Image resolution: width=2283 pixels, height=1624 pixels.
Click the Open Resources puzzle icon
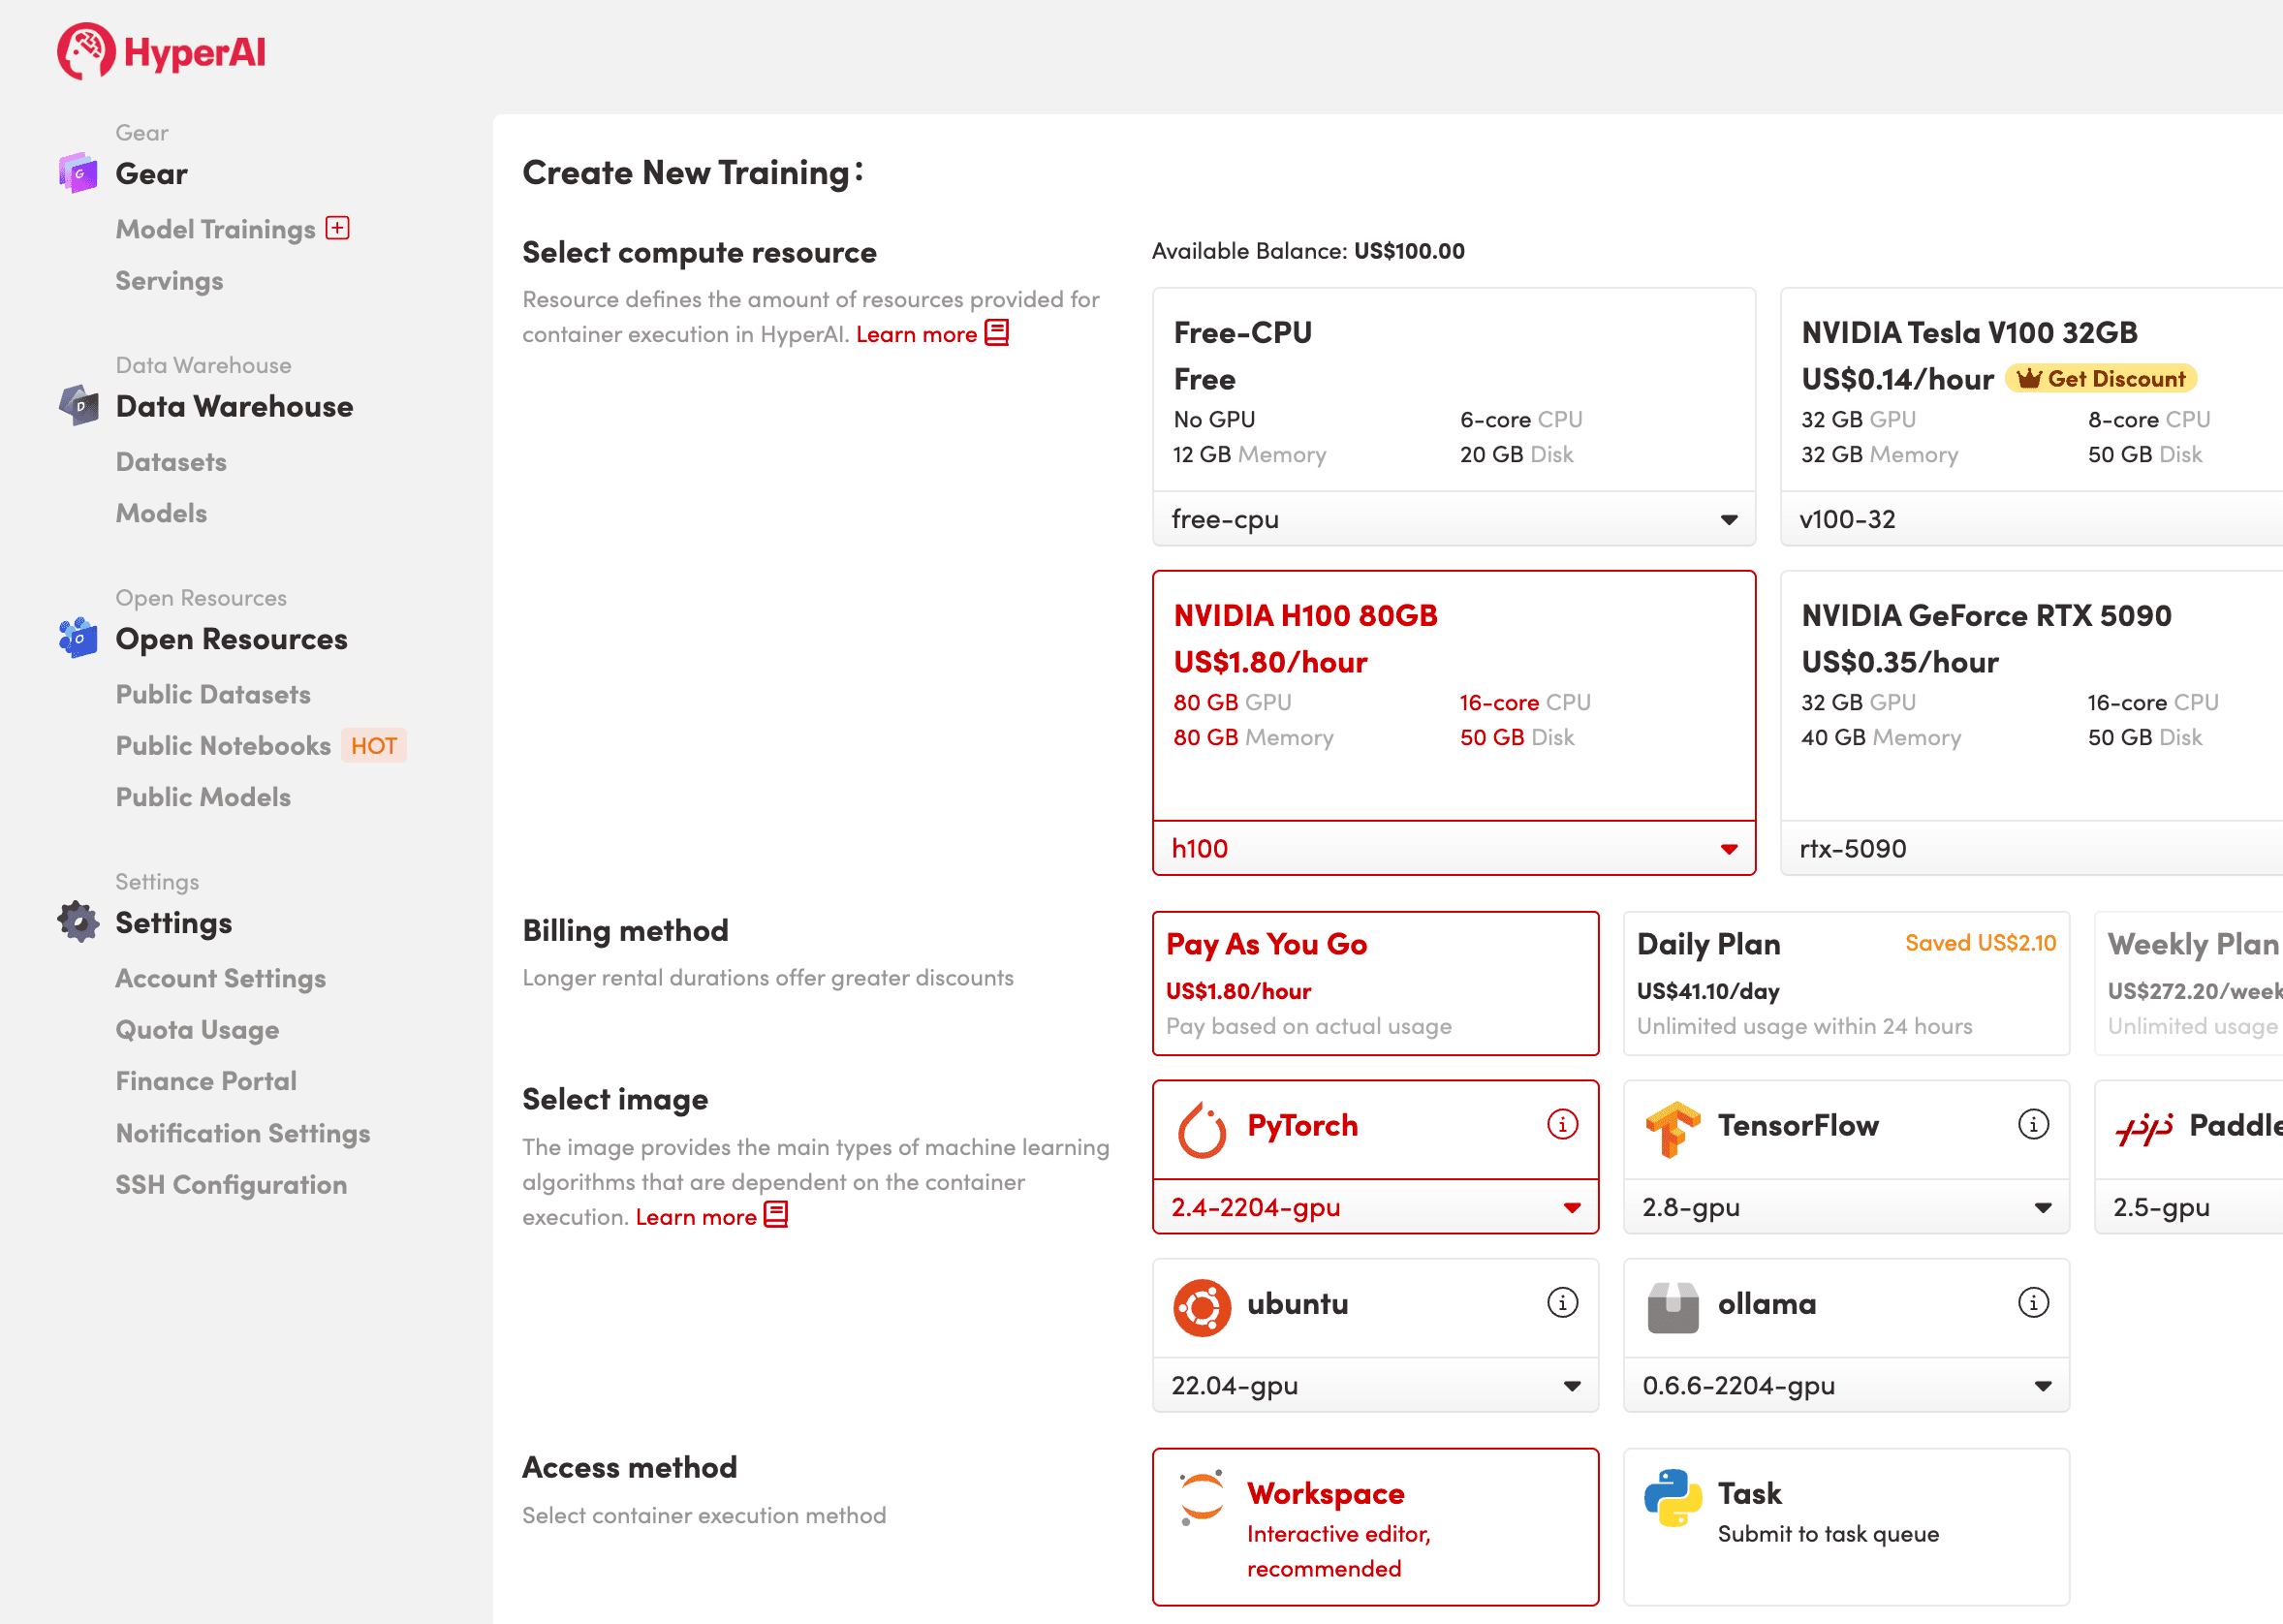[x=78, y=637]
